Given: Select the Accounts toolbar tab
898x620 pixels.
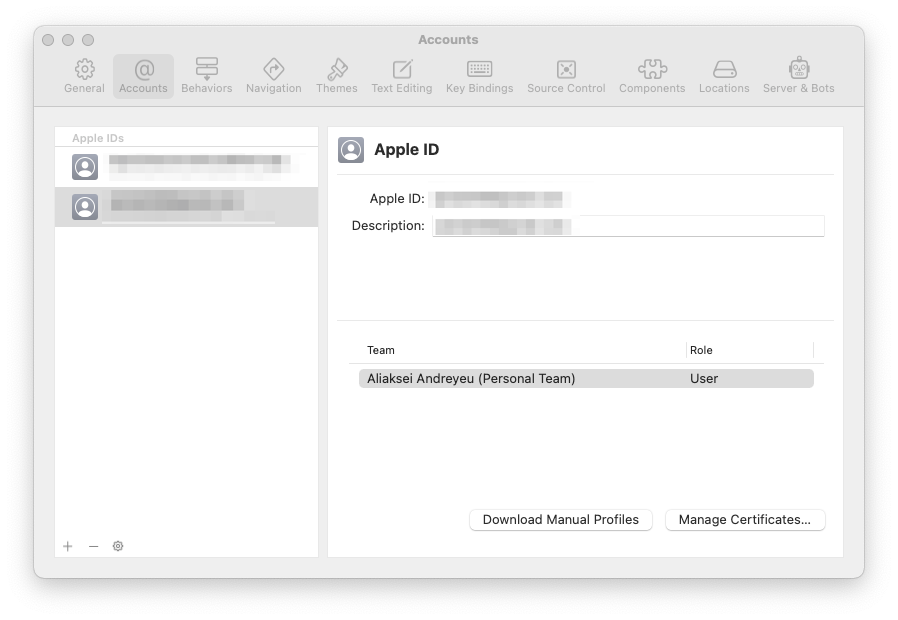Looking at the screenshot, I should [143, 75].
